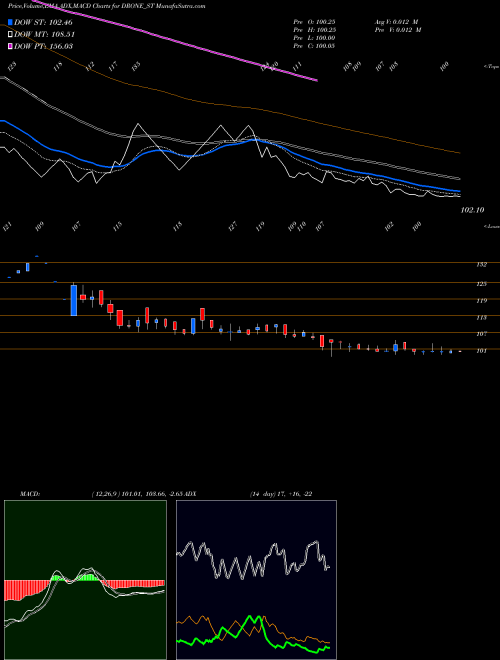Image resolution: width=500 pixels, height=660 pixels.
Task: Click the white DOW MT legend swatch
Action: (x=10, y=34)
